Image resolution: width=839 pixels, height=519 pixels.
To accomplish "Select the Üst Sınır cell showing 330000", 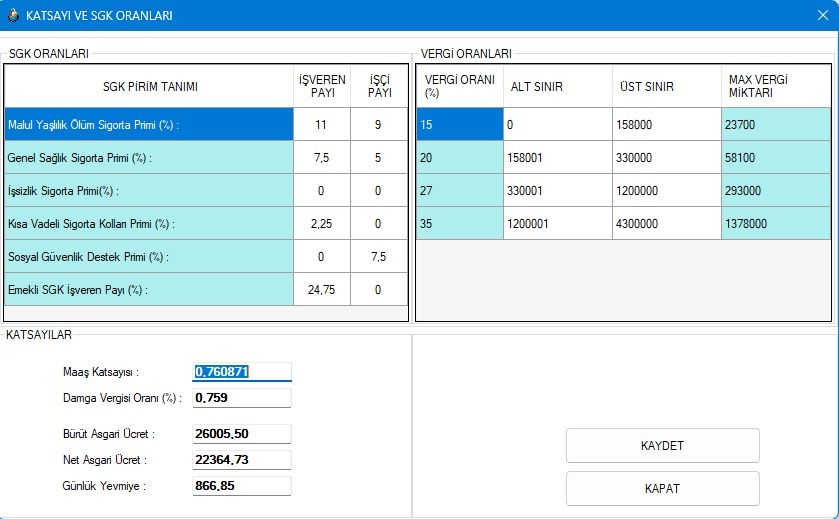I will [x=666, y=158].
